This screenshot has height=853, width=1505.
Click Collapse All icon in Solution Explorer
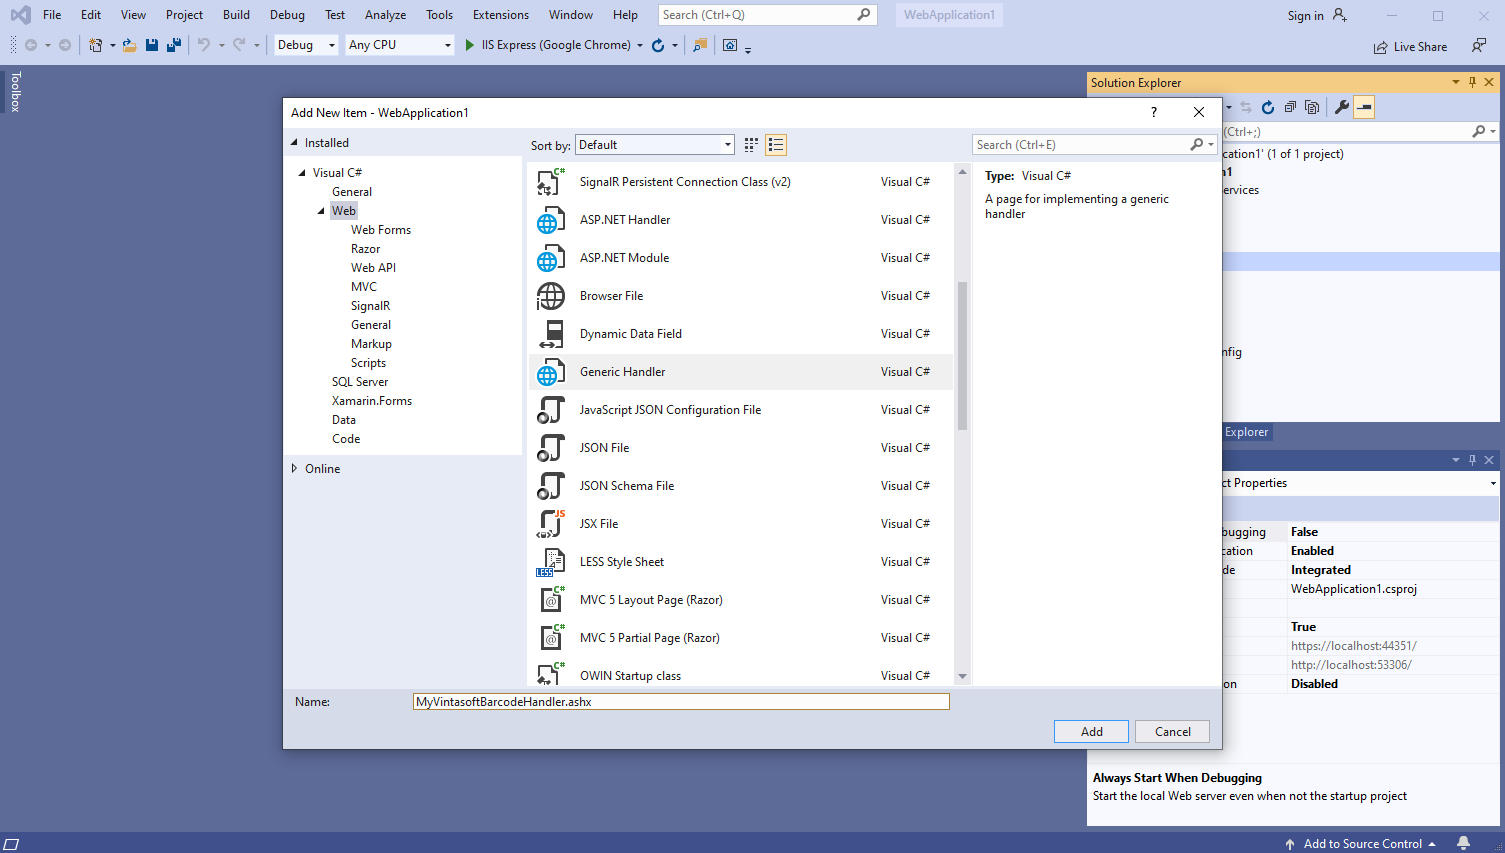[1290, 107]
